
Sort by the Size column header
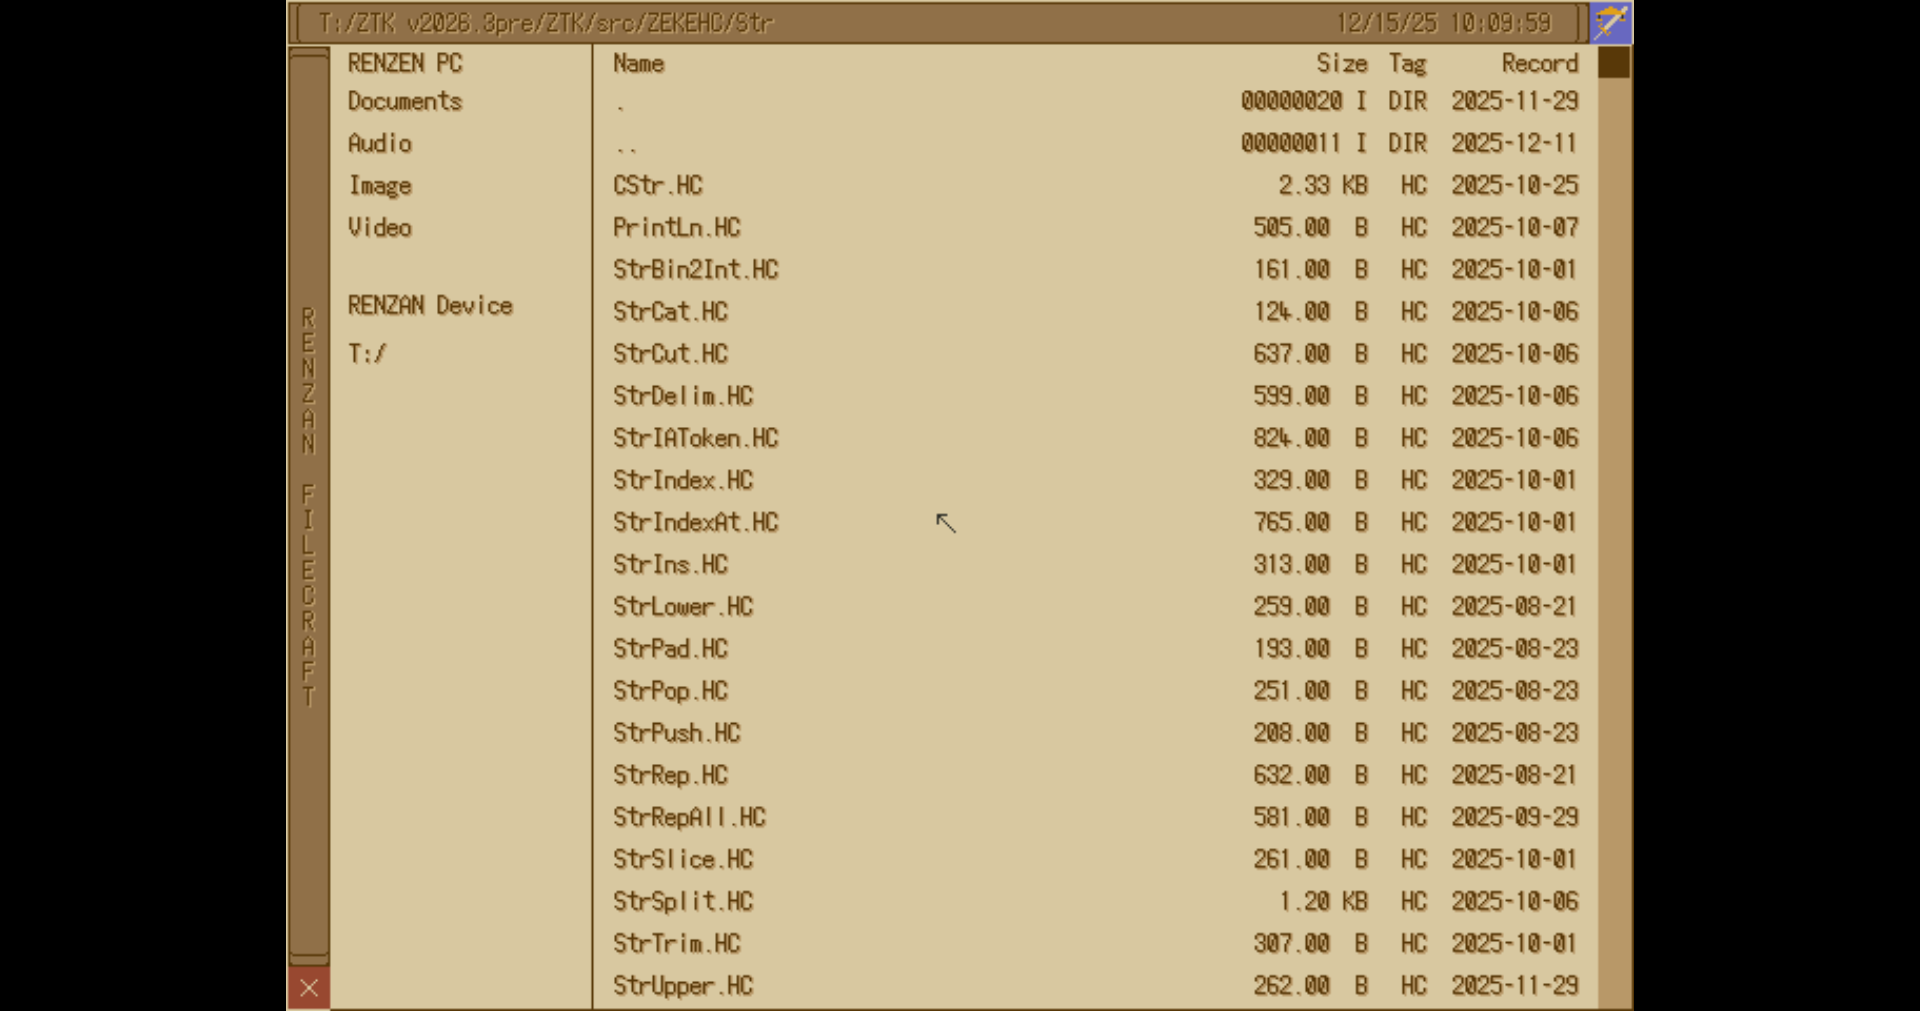[1341, 63]
